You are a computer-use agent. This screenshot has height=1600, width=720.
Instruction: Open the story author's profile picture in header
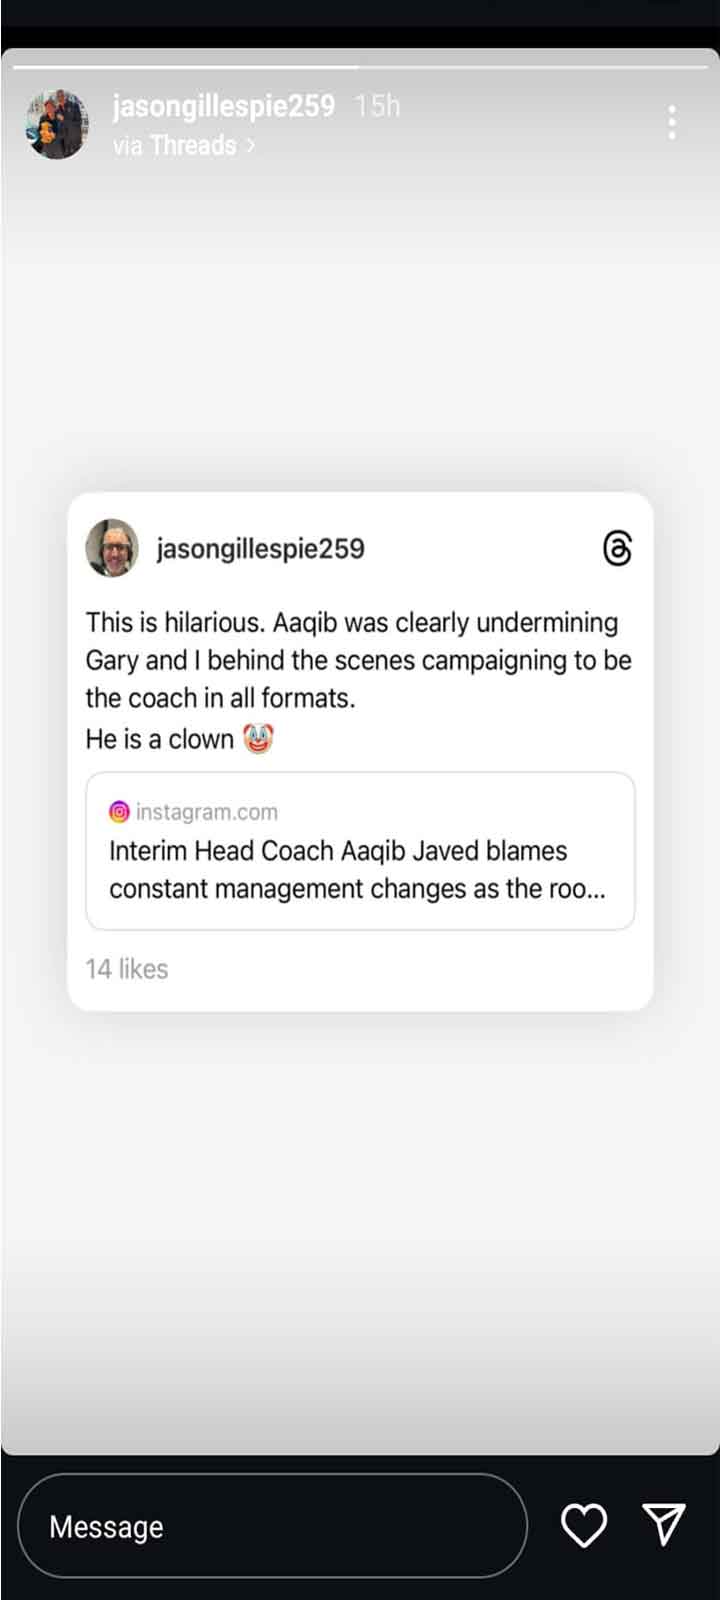(56, 124)
